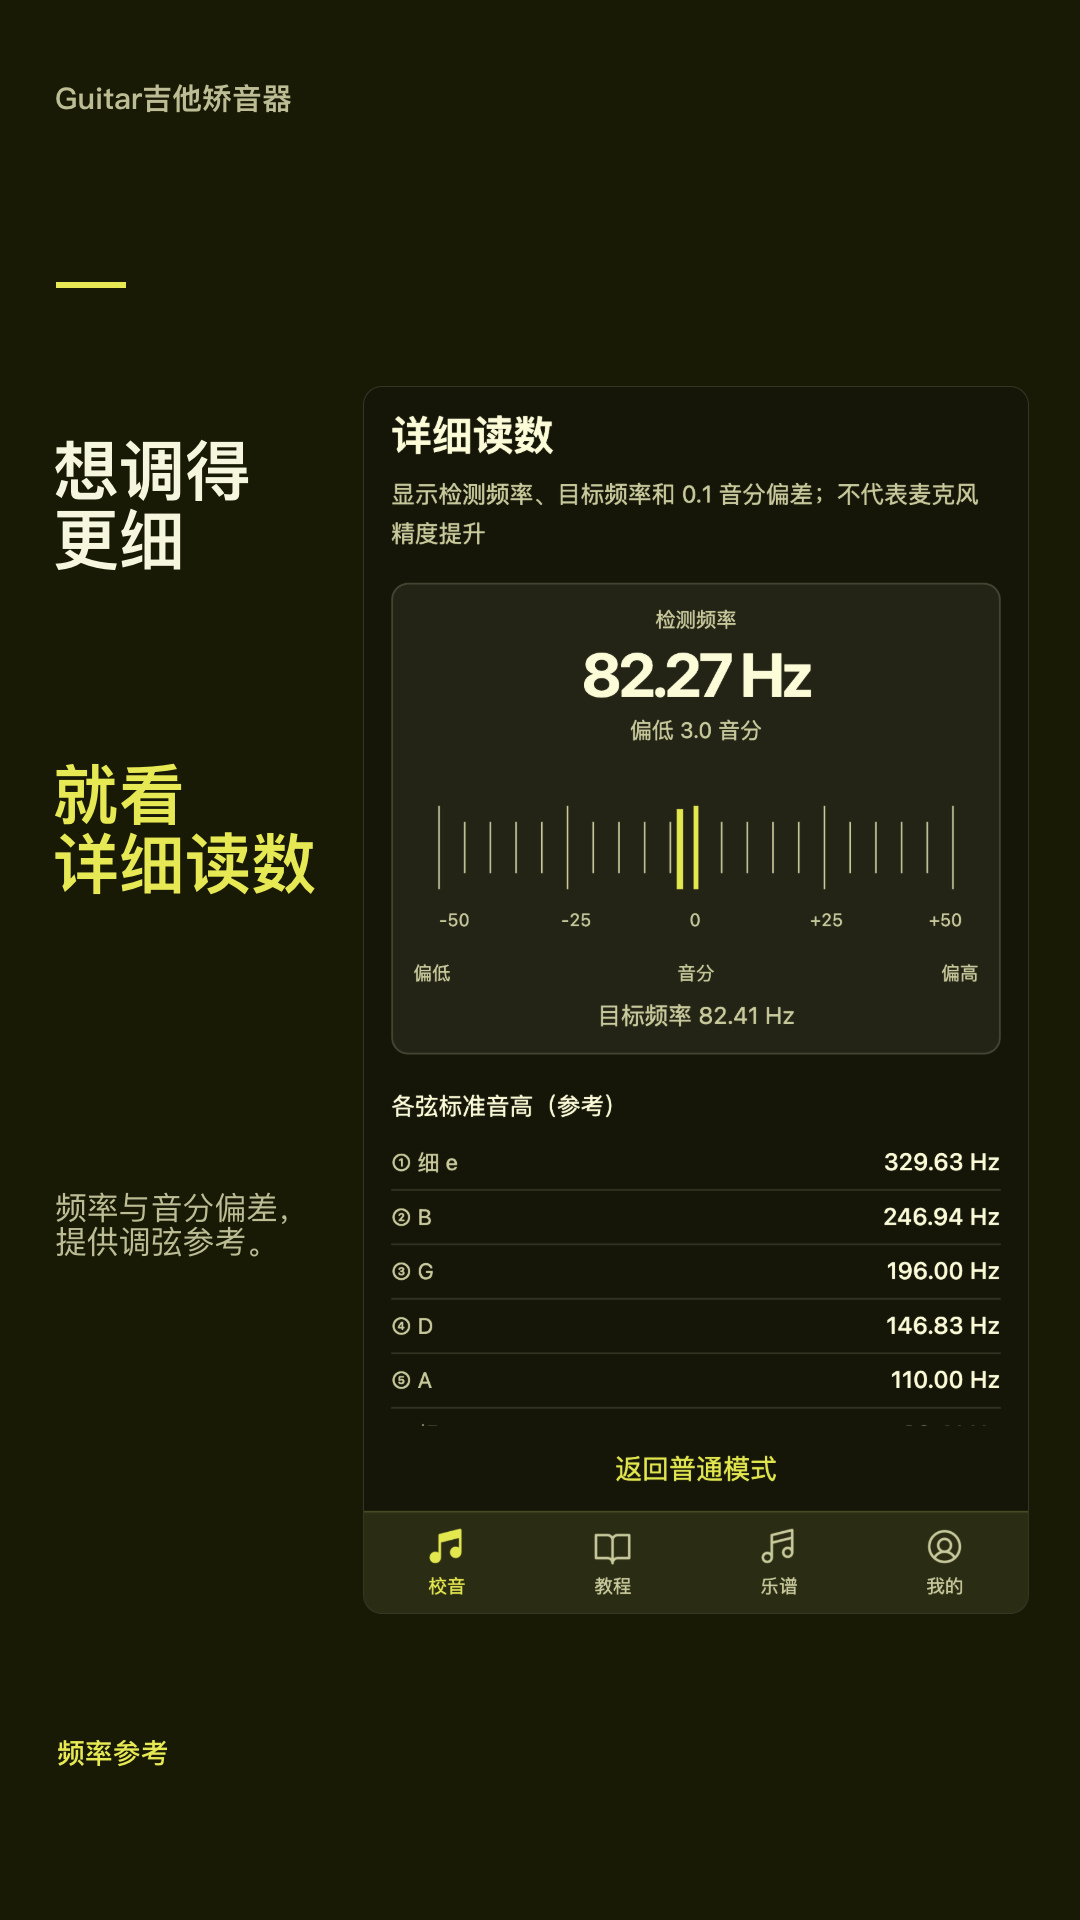Tap the -25 scale label
This screenshot has width=1080, height=1920.
click(576, 920)
